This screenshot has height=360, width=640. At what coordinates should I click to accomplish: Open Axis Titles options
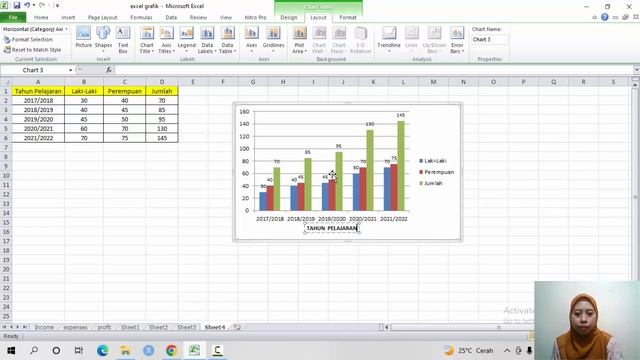coord(166,39)
